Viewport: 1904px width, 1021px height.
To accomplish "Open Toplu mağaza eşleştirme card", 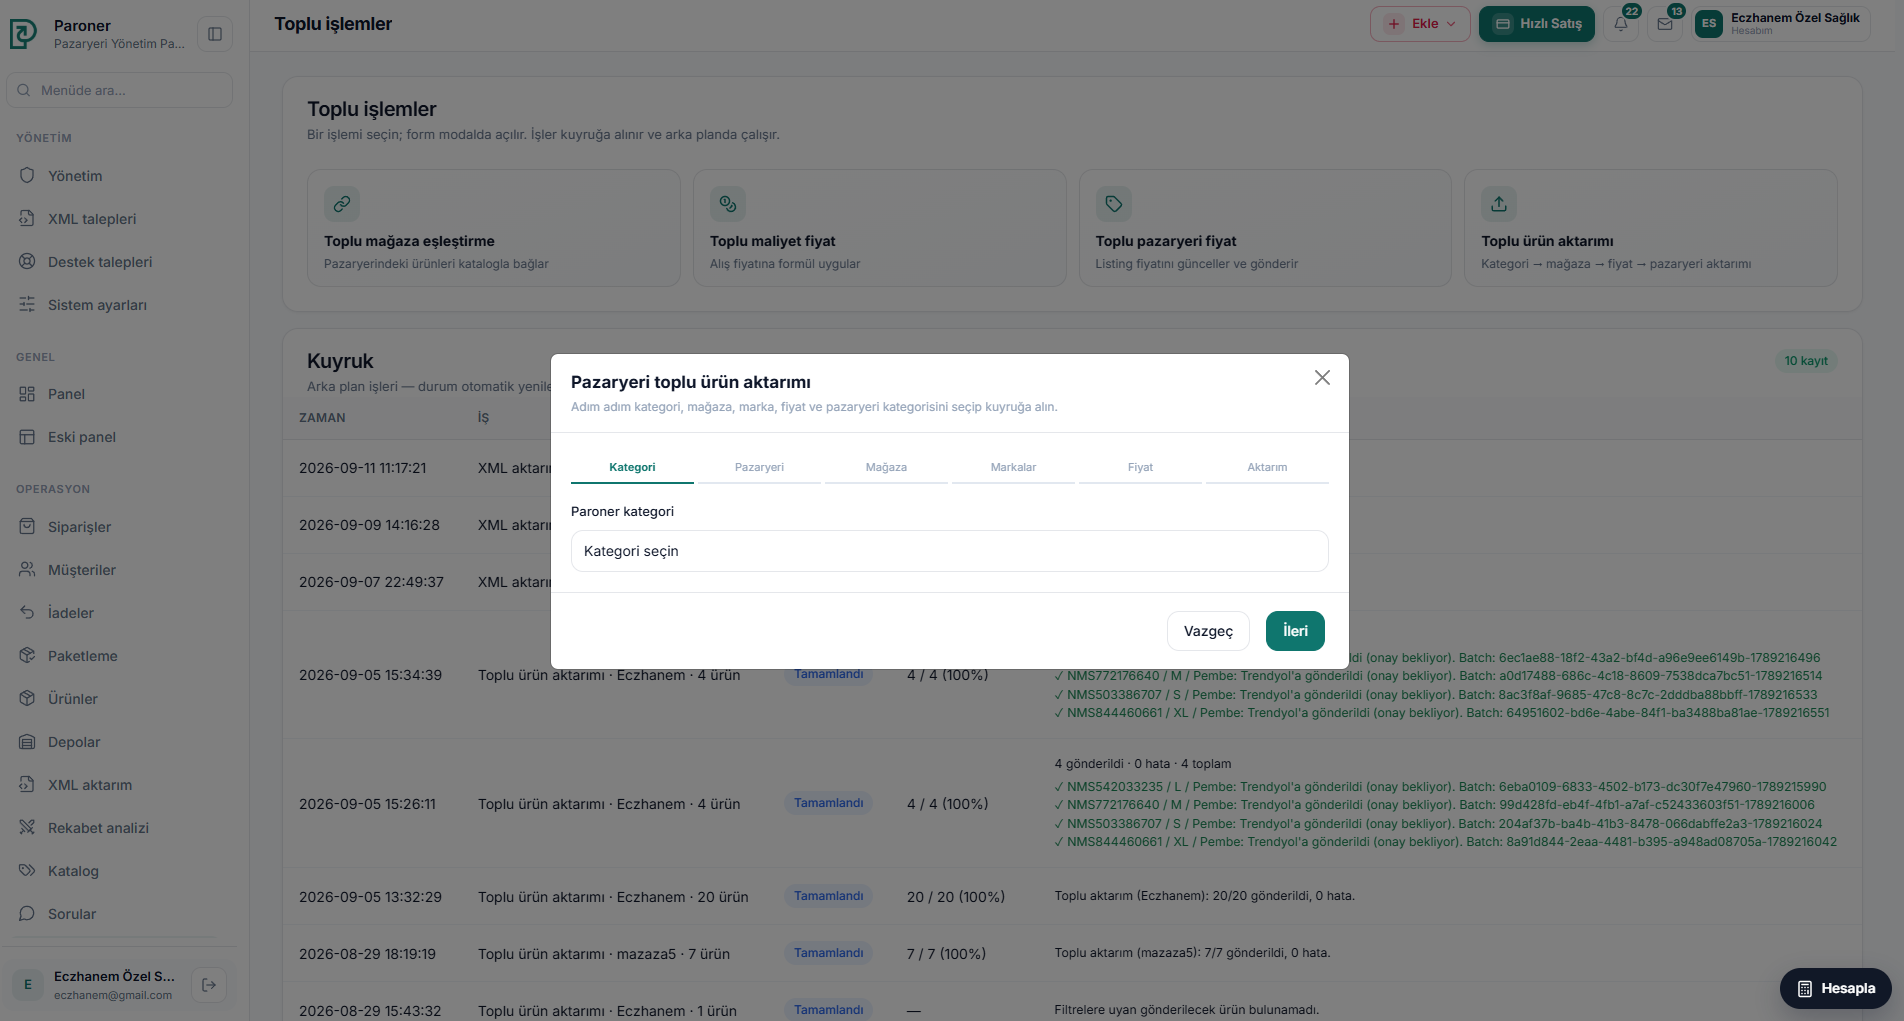I will [494, 228].
